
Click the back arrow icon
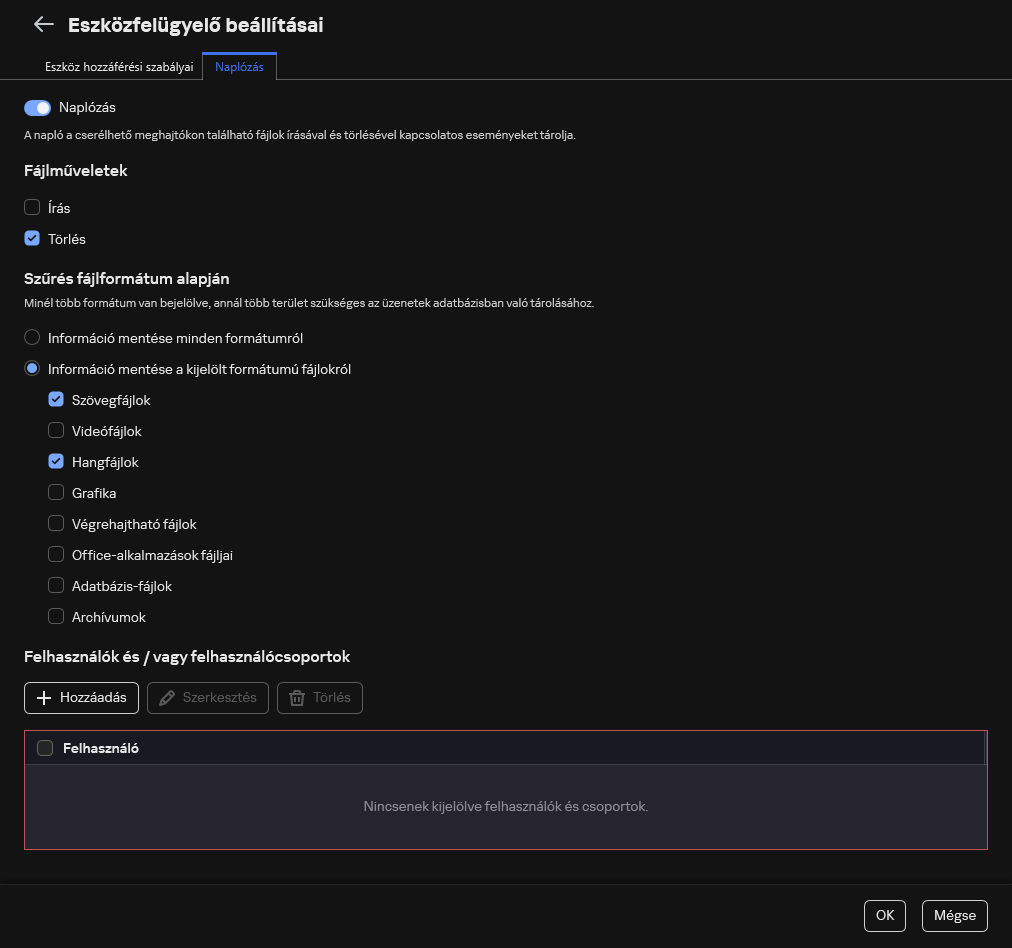click(43, 25)
